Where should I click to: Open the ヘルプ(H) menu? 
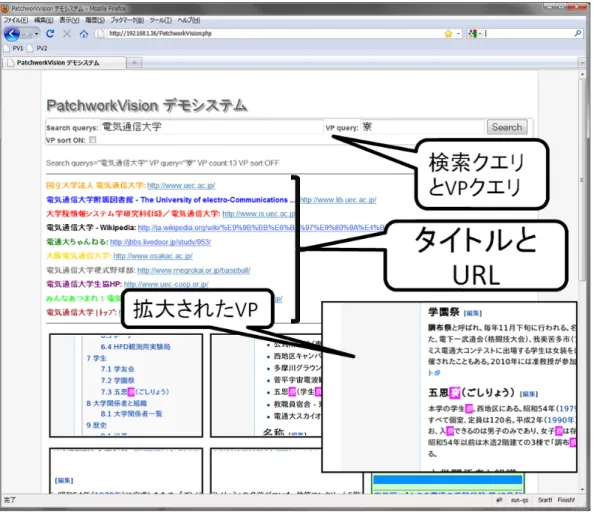[x=189, y=20]
